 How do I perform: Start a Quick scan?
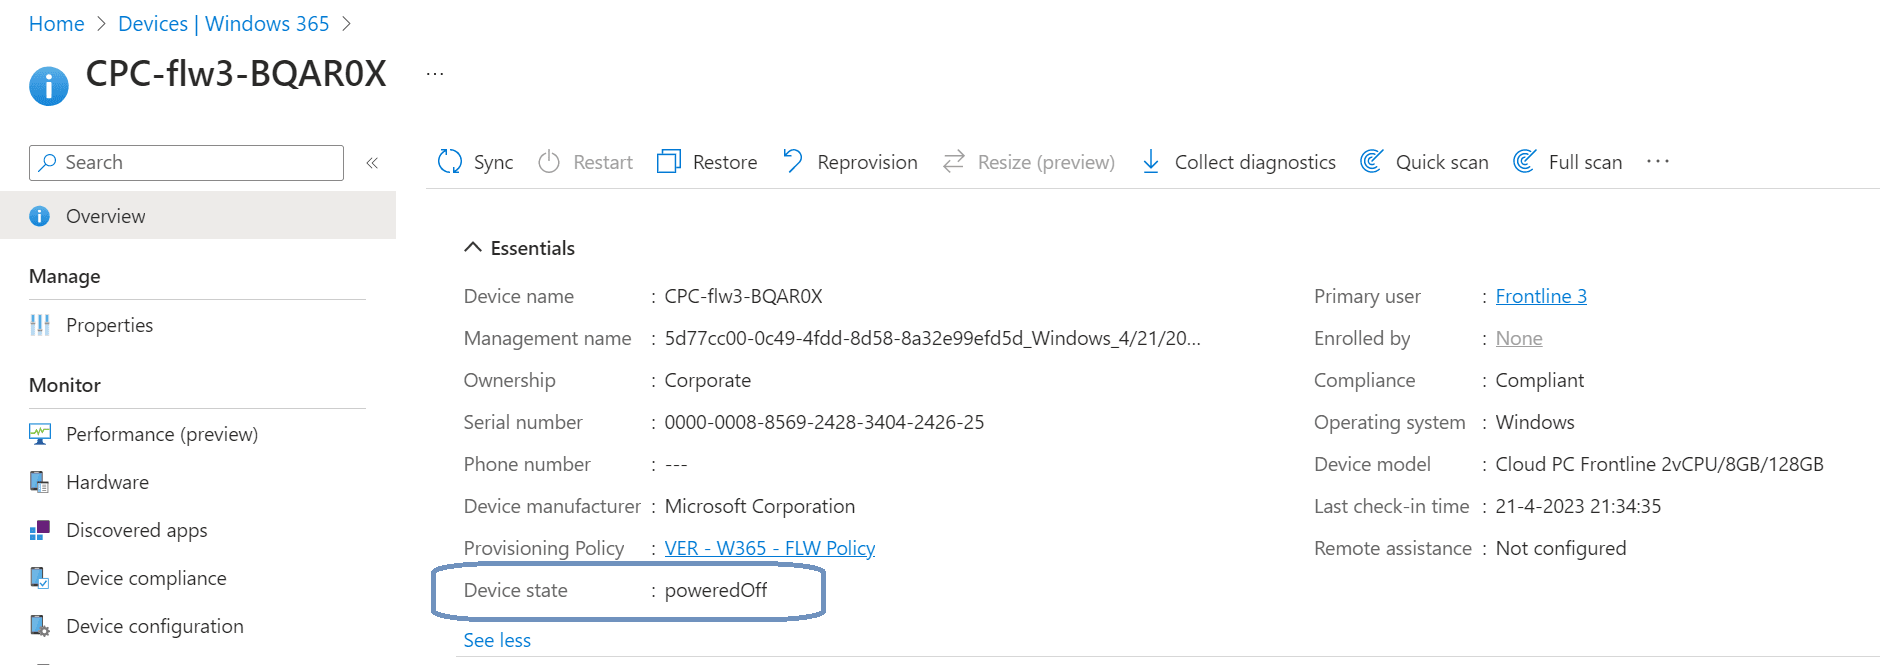tap(1424, 162)
